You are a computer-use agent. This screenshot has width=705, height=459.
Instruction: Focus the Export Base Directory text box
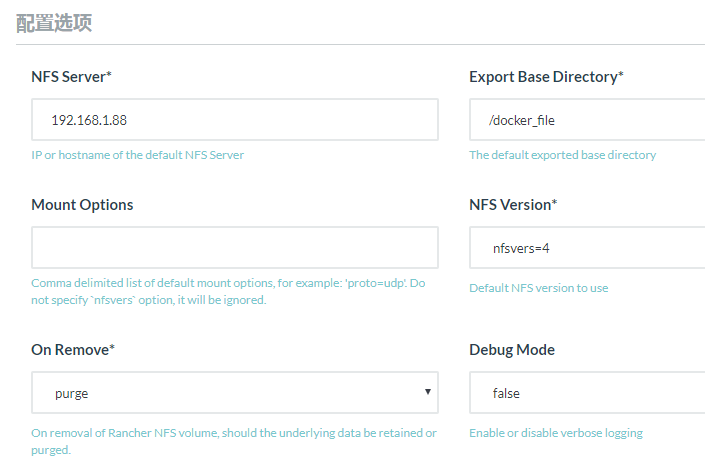pos(586,120)
